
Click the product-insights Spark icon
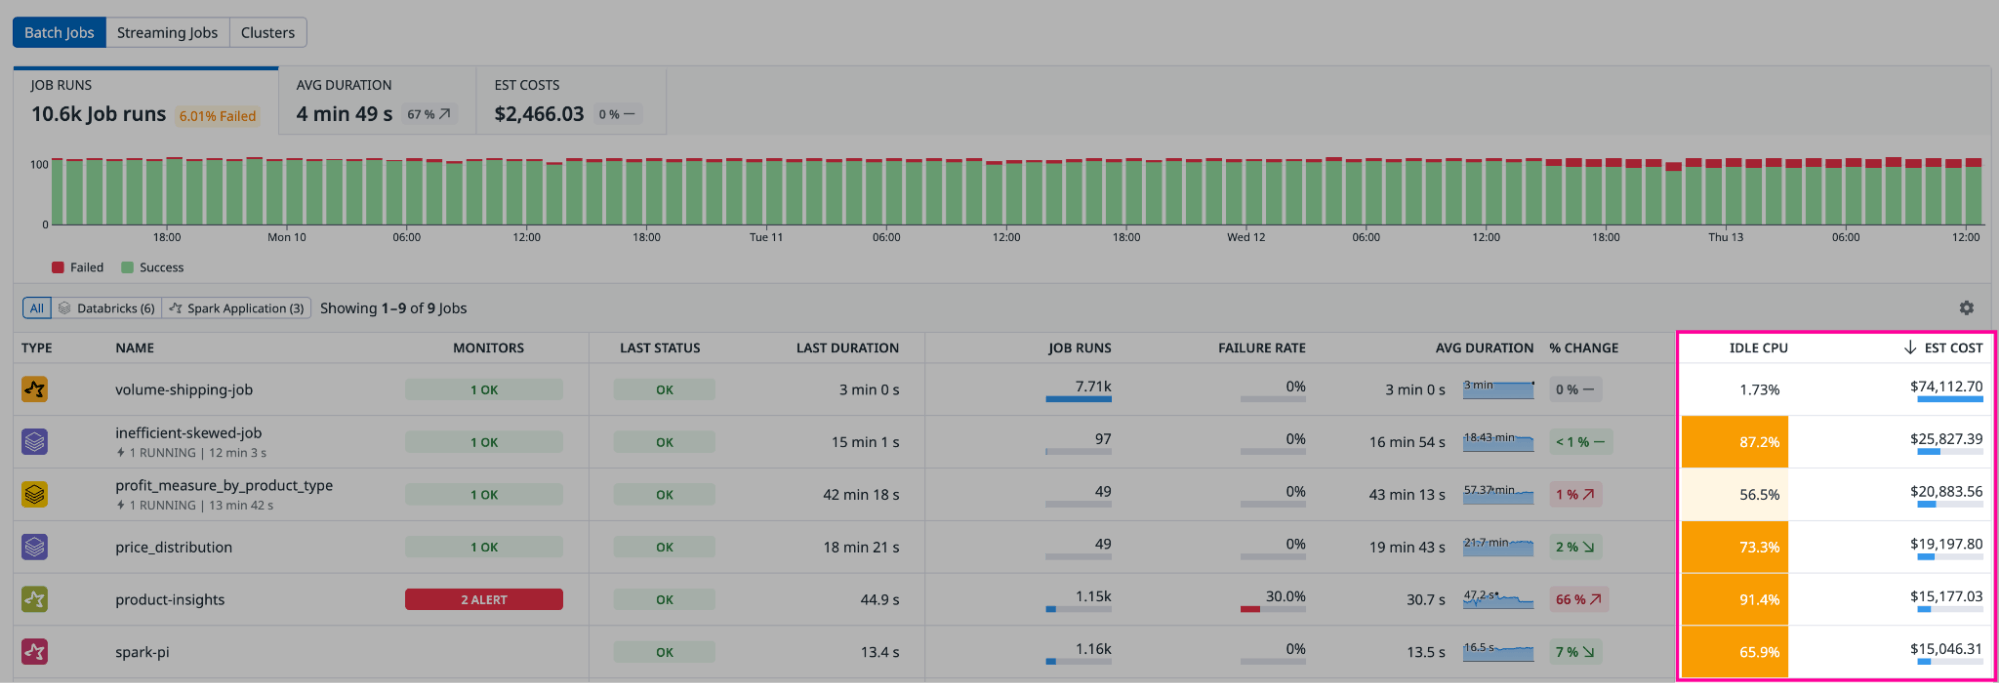35,599
